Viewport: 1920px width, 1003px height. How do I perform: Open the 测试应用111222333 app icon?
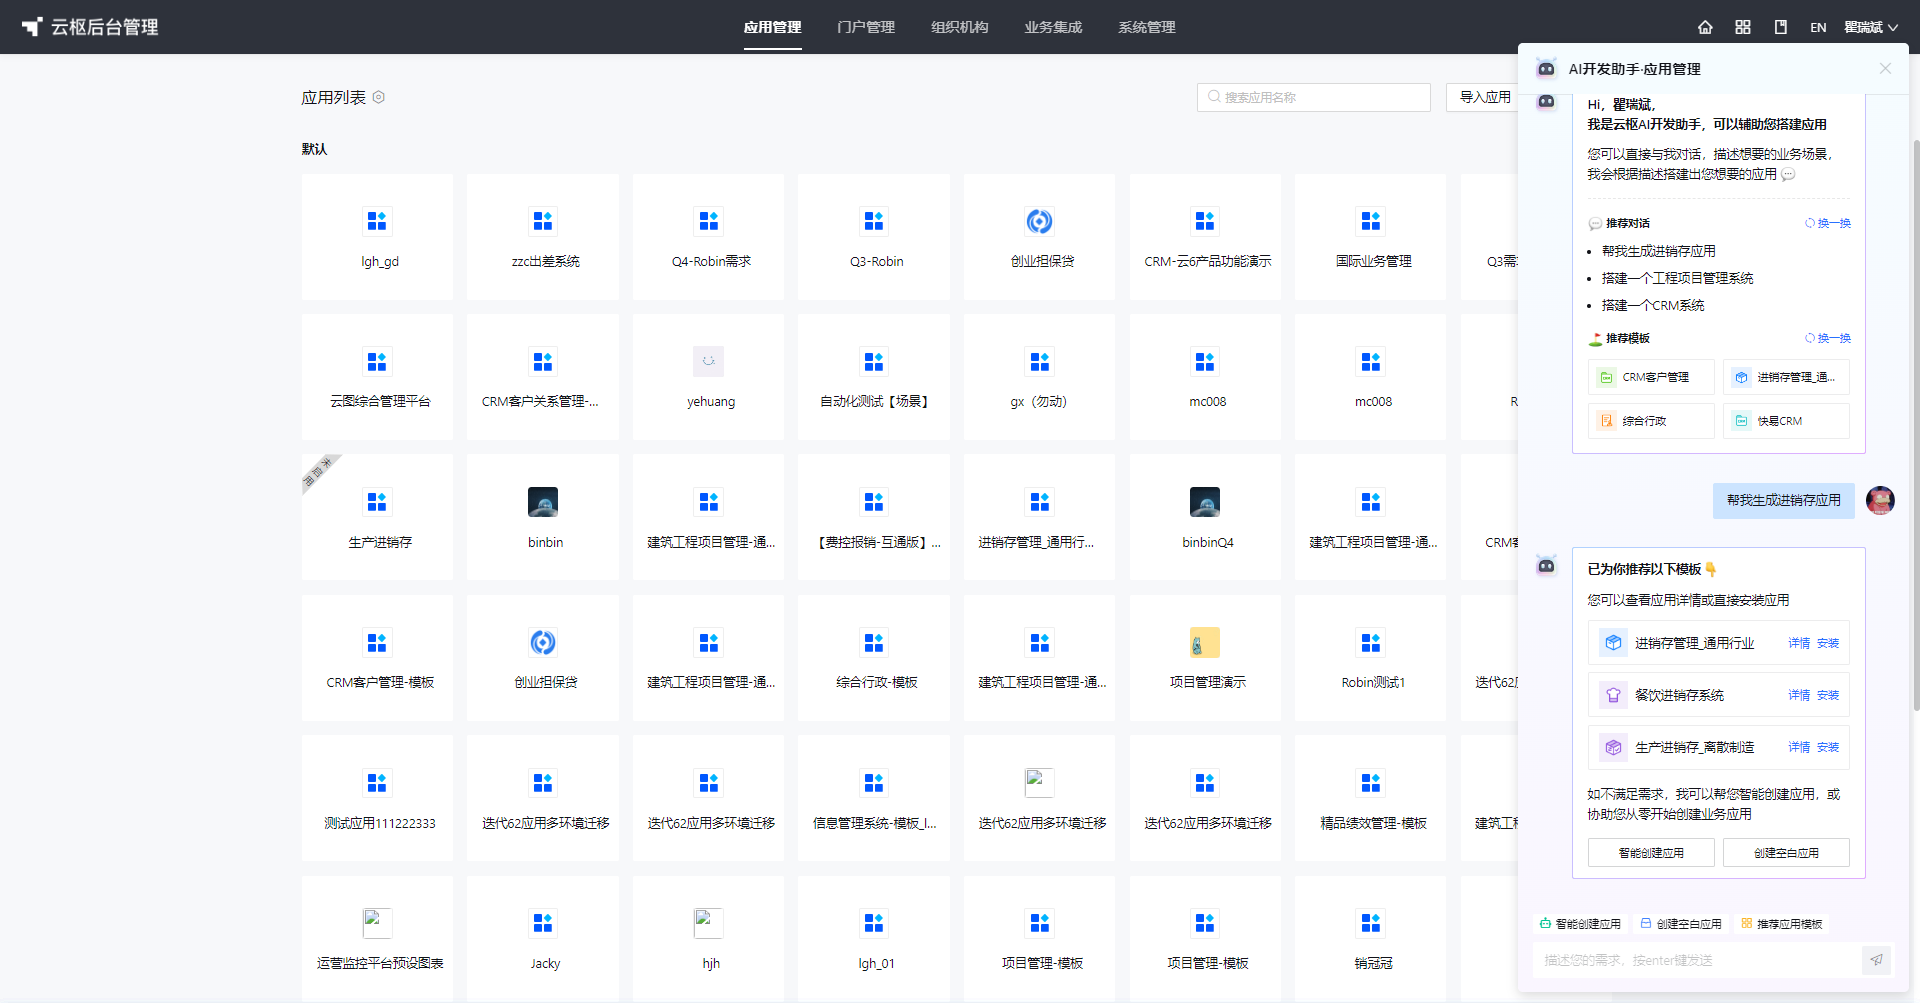coord(377,782)
